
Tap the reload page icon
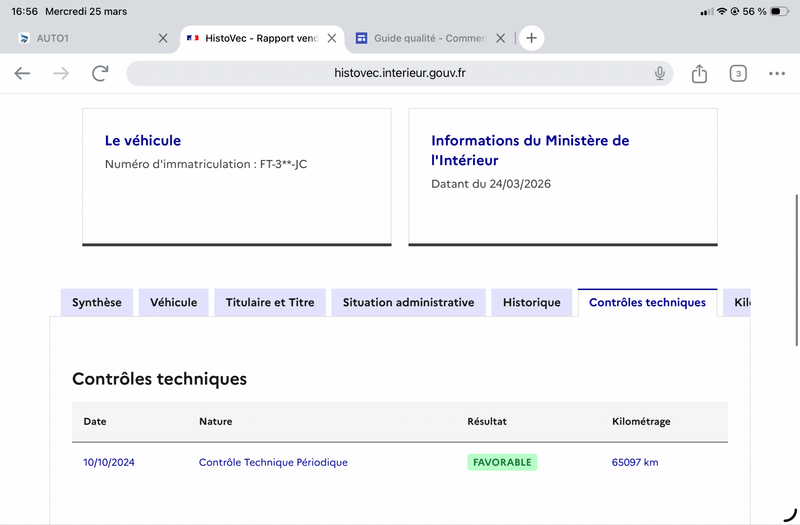(100, 73)
